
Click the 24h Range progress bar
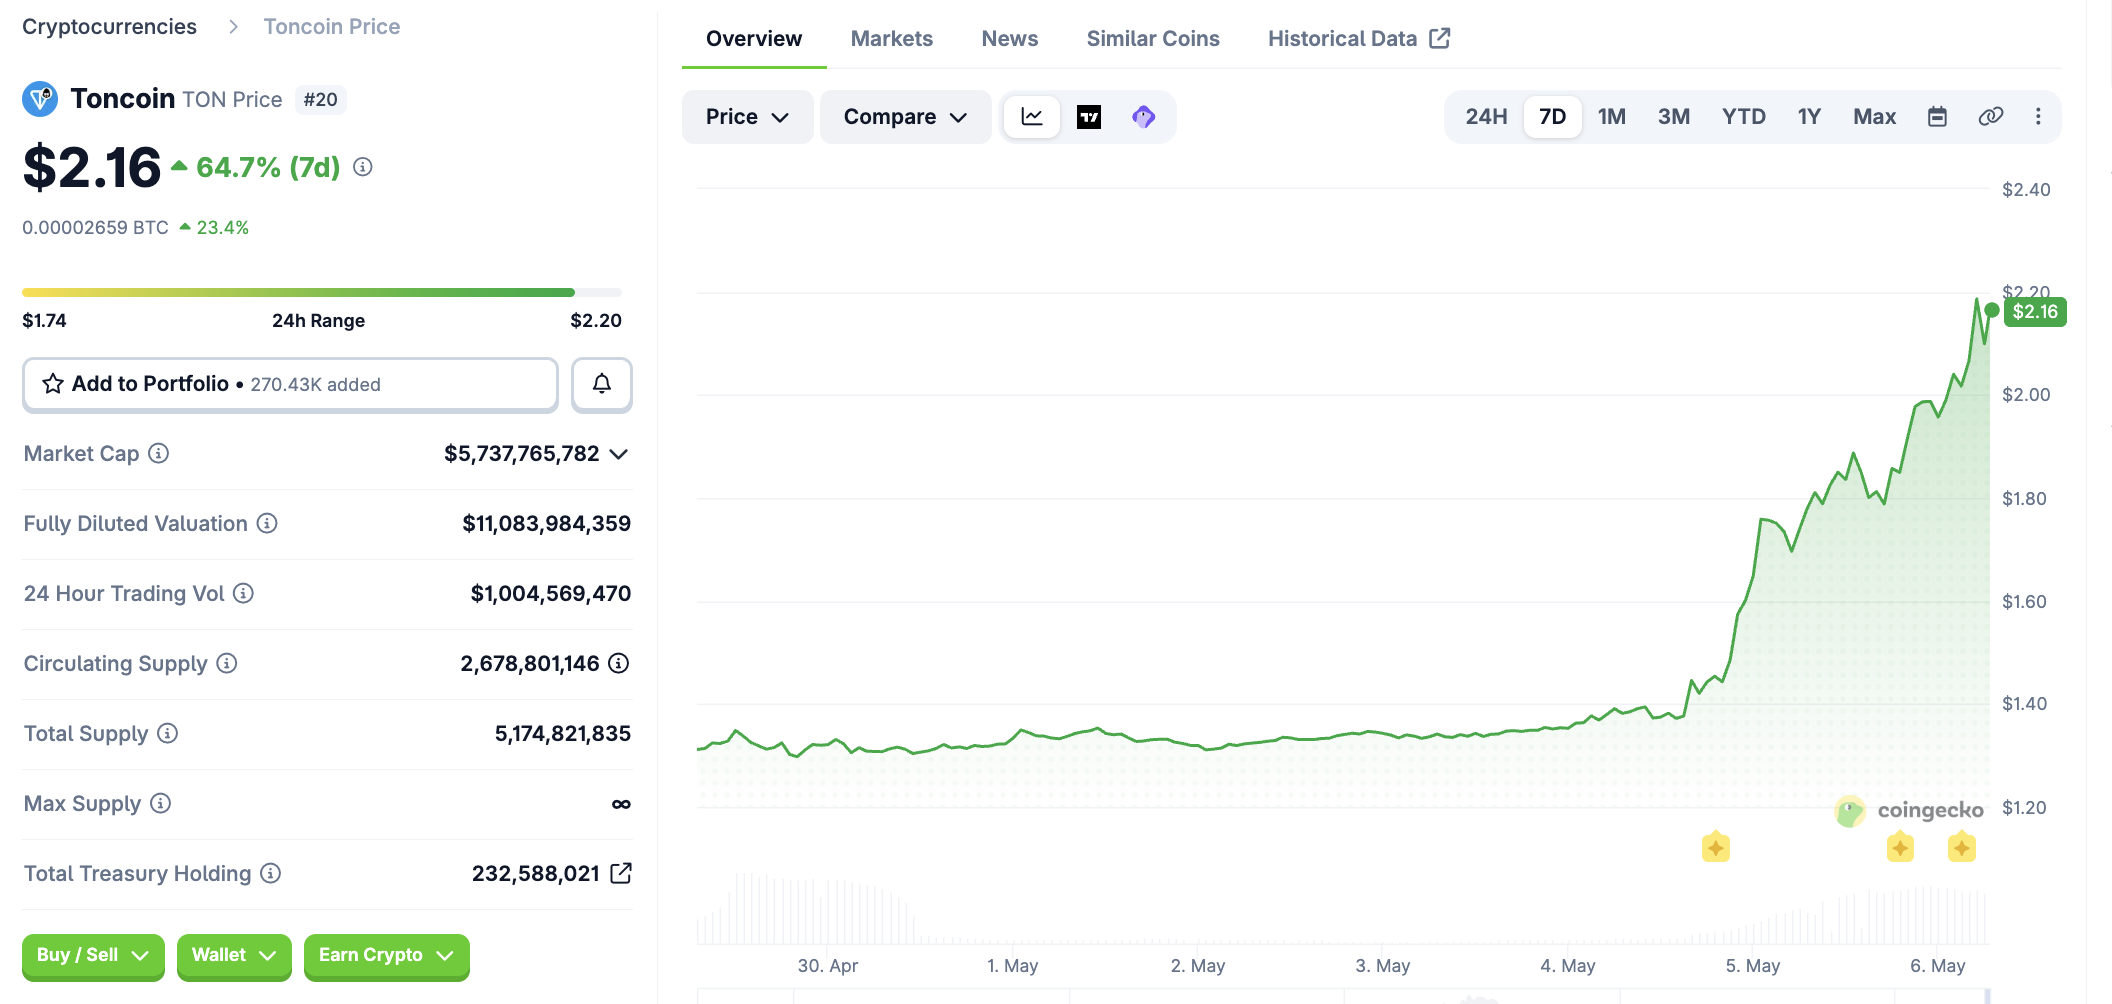point(322,292)
